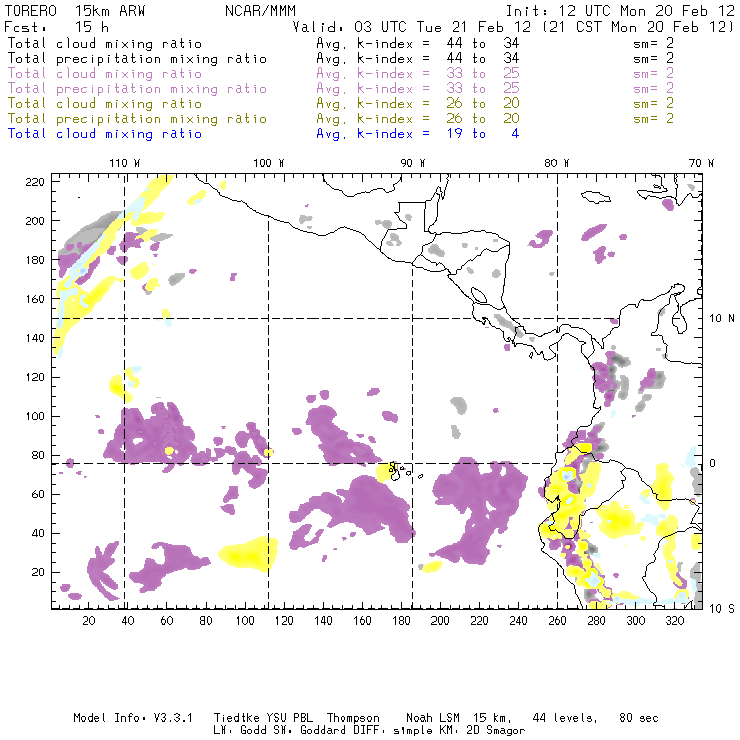Viewport: 740px width, 740px height.
Task: Click the blue 'Total cloud mixing ratio' legend entry
Action: click(105, 135)
